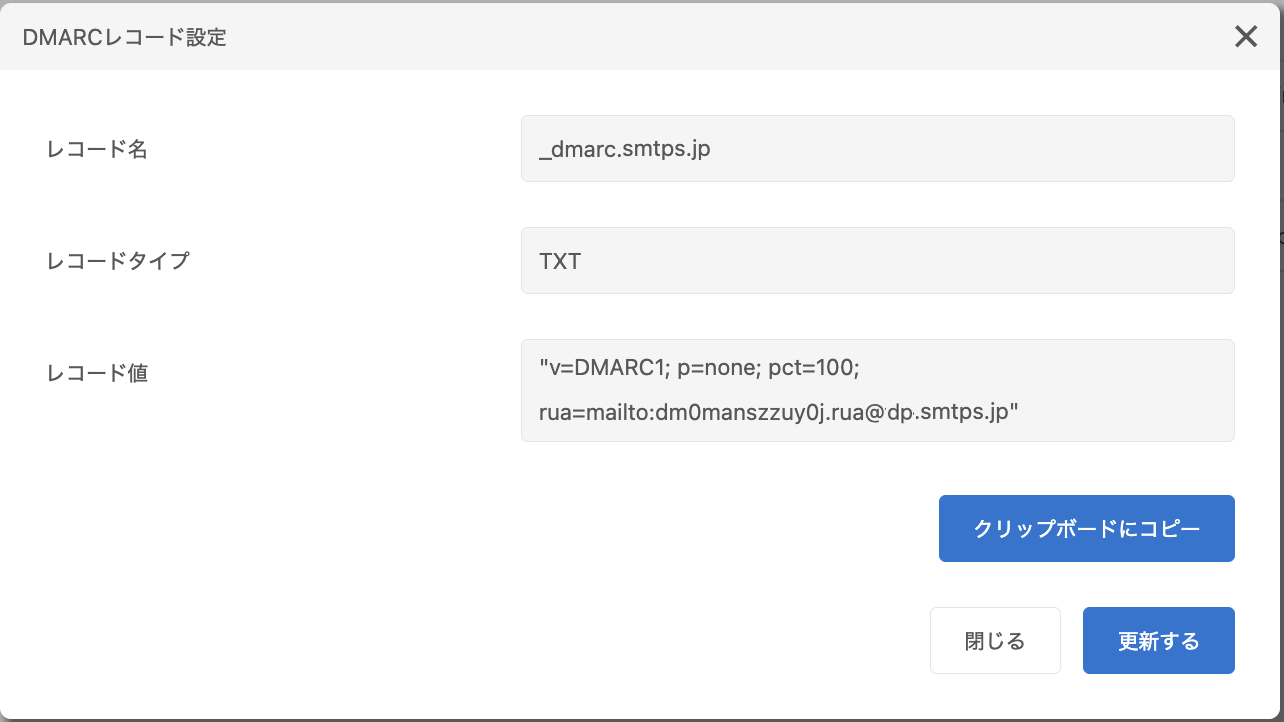Click the レコードタイプ label

(x=118, y=261)
